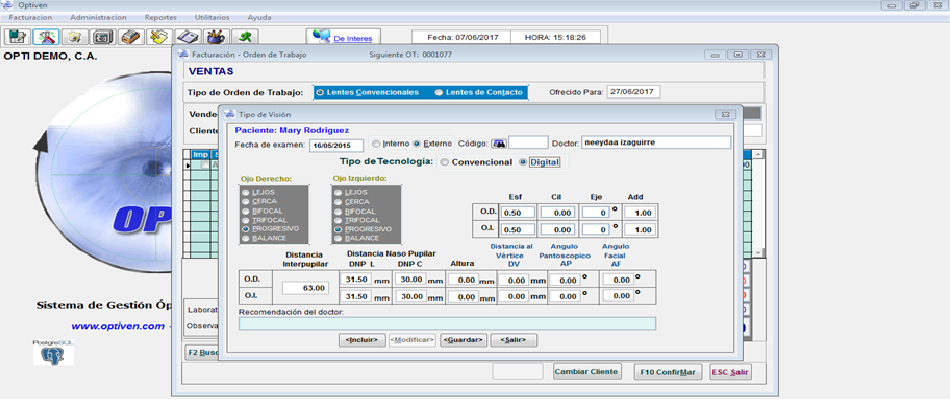This screenshot has width=950, height=400.
Task: Click the highlighted second toolbar icon
Action: coord(45,37)
